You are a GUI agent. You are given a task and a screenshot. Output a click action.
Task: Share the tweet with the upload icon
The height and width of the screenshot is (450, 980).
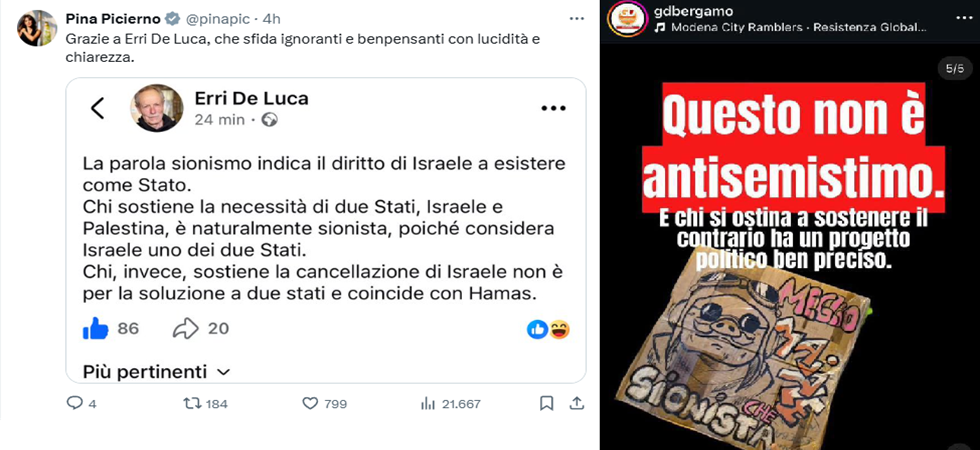click(x=576, y=403)
